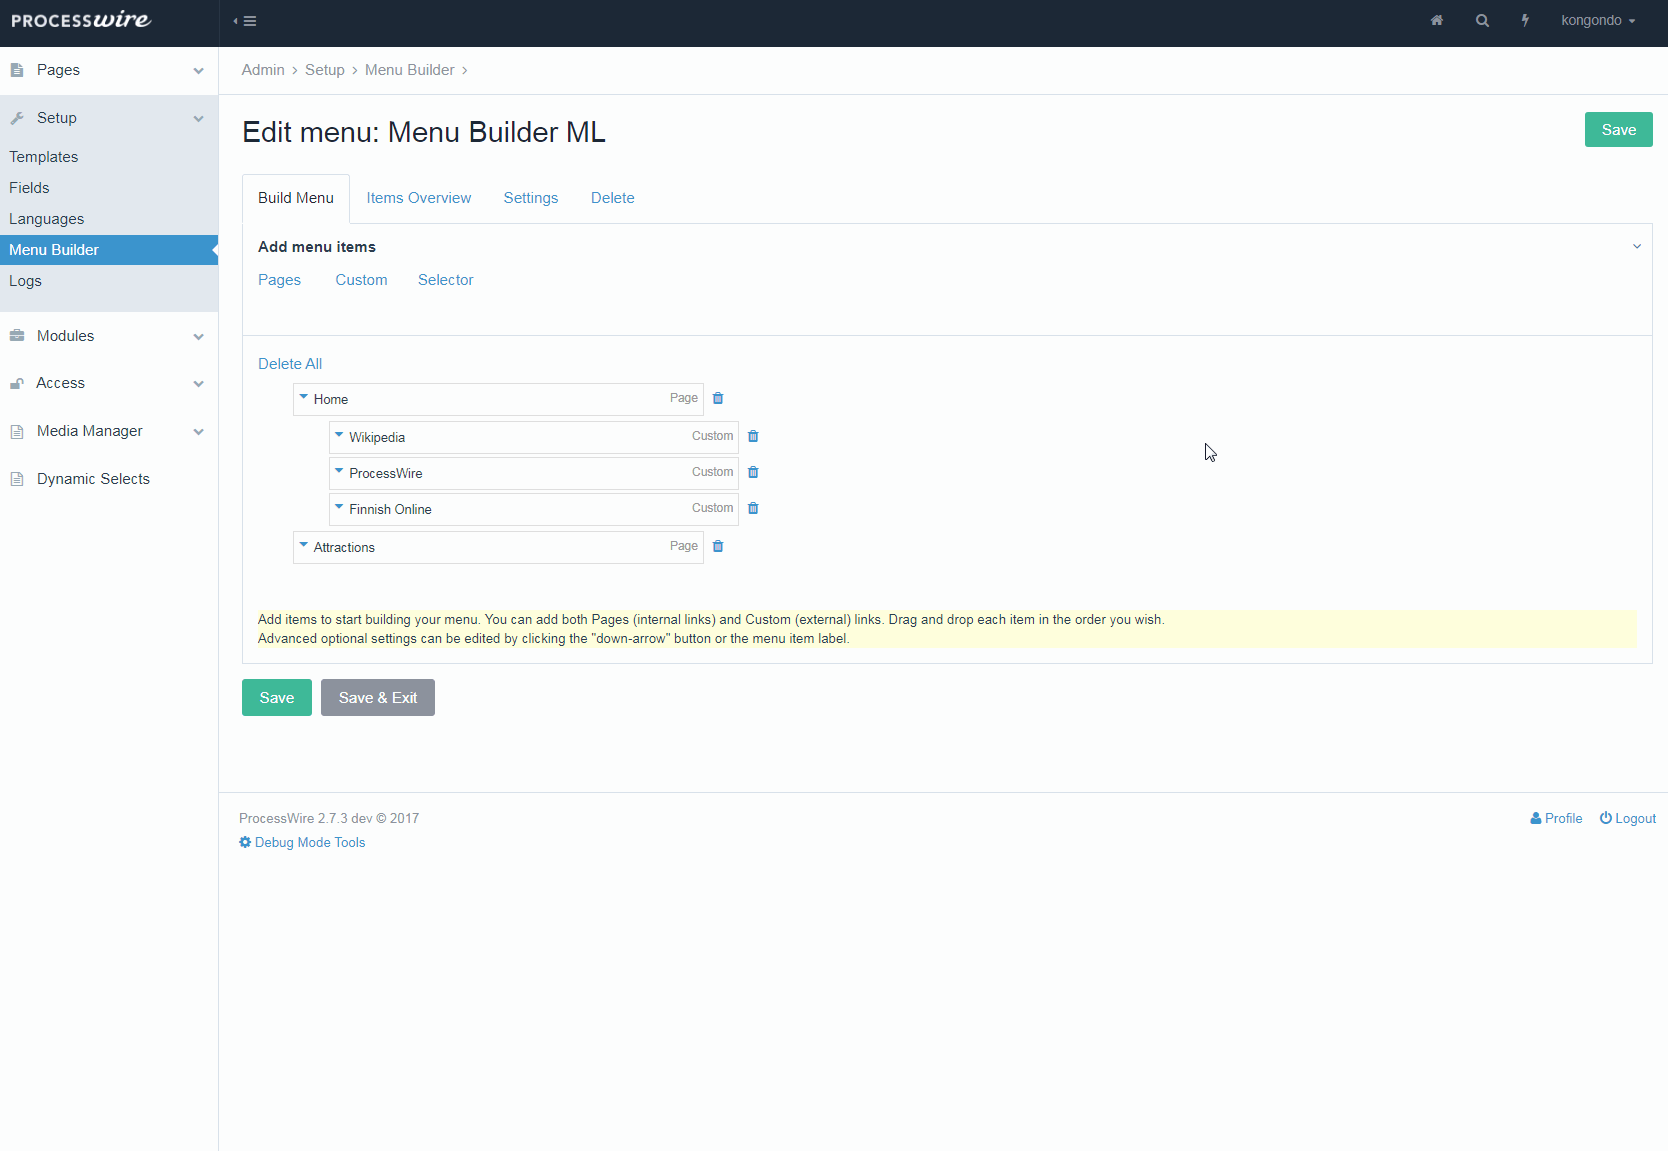1668x1151 pixels.
Task: Click the lightning bolt icon in the header
Action: click(x=1524, y=20)
